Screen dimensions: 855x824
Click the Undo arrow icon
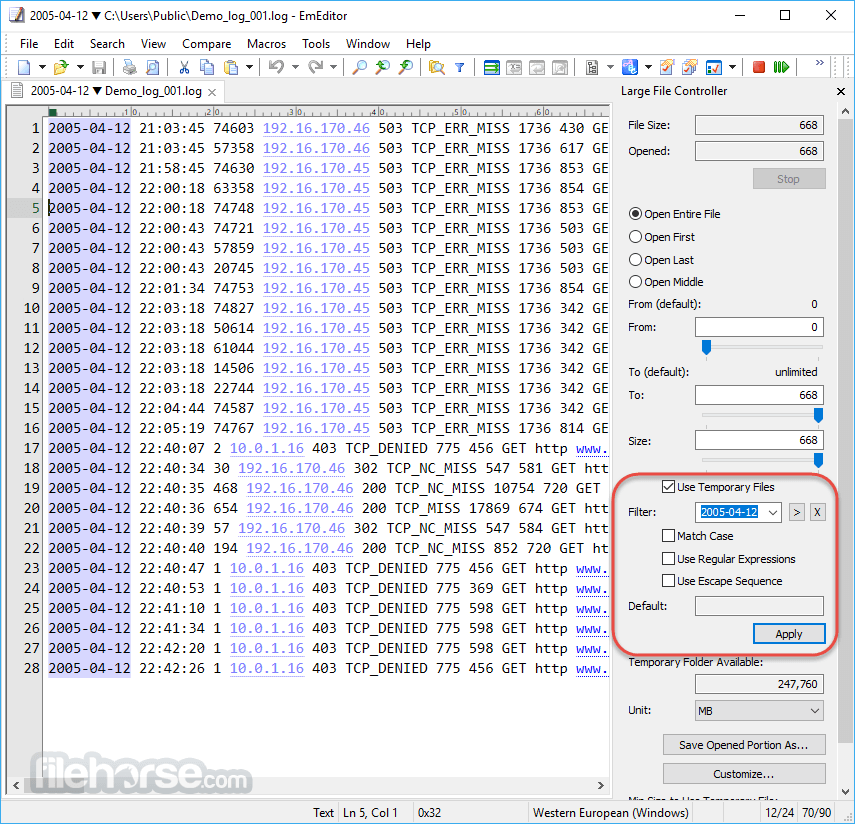[x=276, y=67]
